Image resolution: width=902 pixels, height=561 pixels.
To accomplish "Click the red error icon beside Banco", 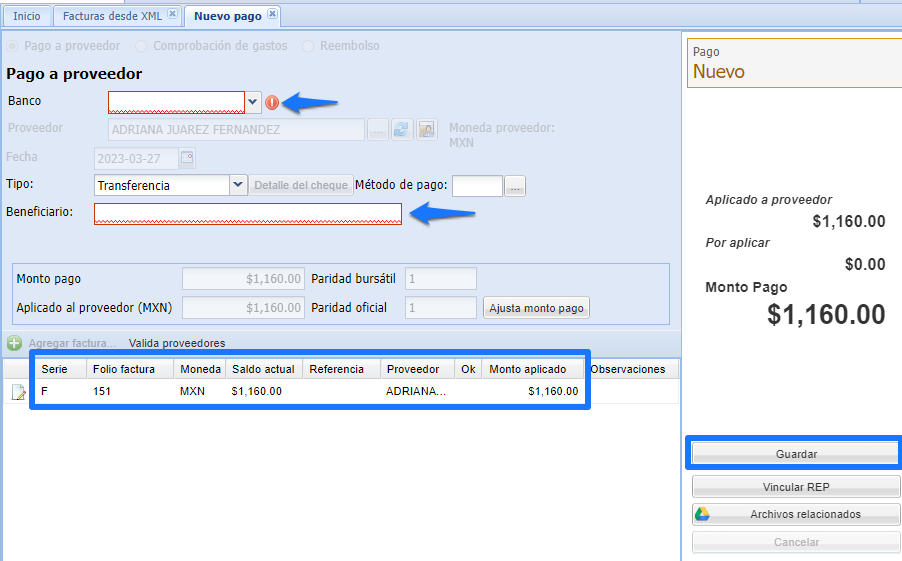I will [272, 102].
